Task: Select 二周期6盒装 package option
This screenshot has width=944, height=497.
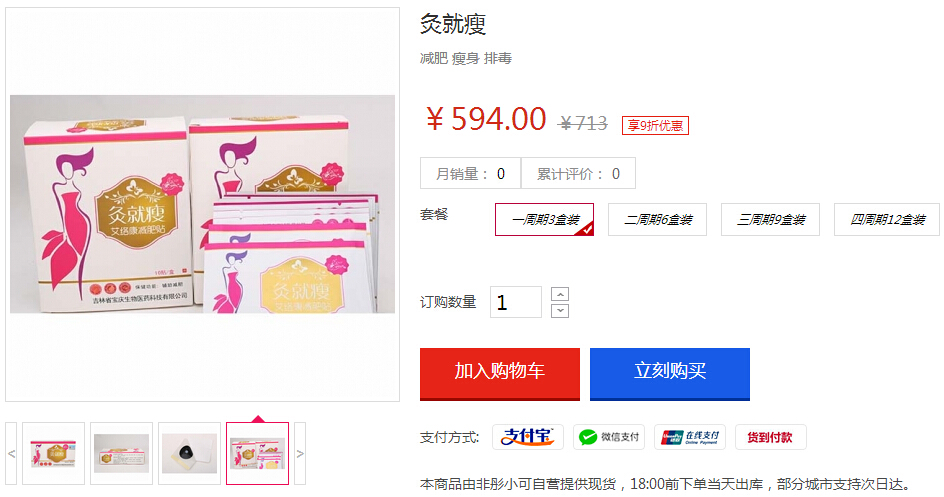Action: tap(657, 220)
